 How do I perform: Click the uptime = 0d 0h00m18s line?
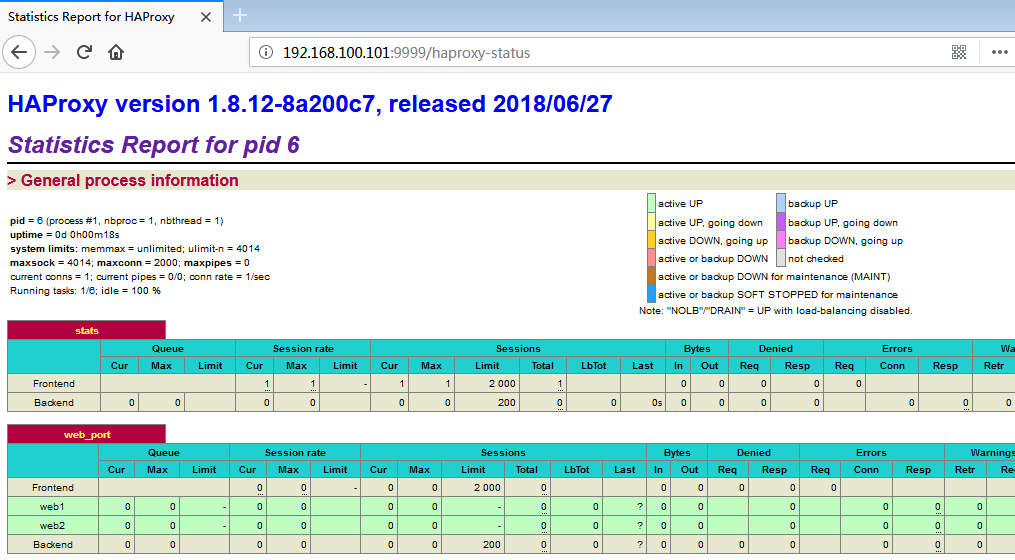pyautogui.click(x=65, y=234)
